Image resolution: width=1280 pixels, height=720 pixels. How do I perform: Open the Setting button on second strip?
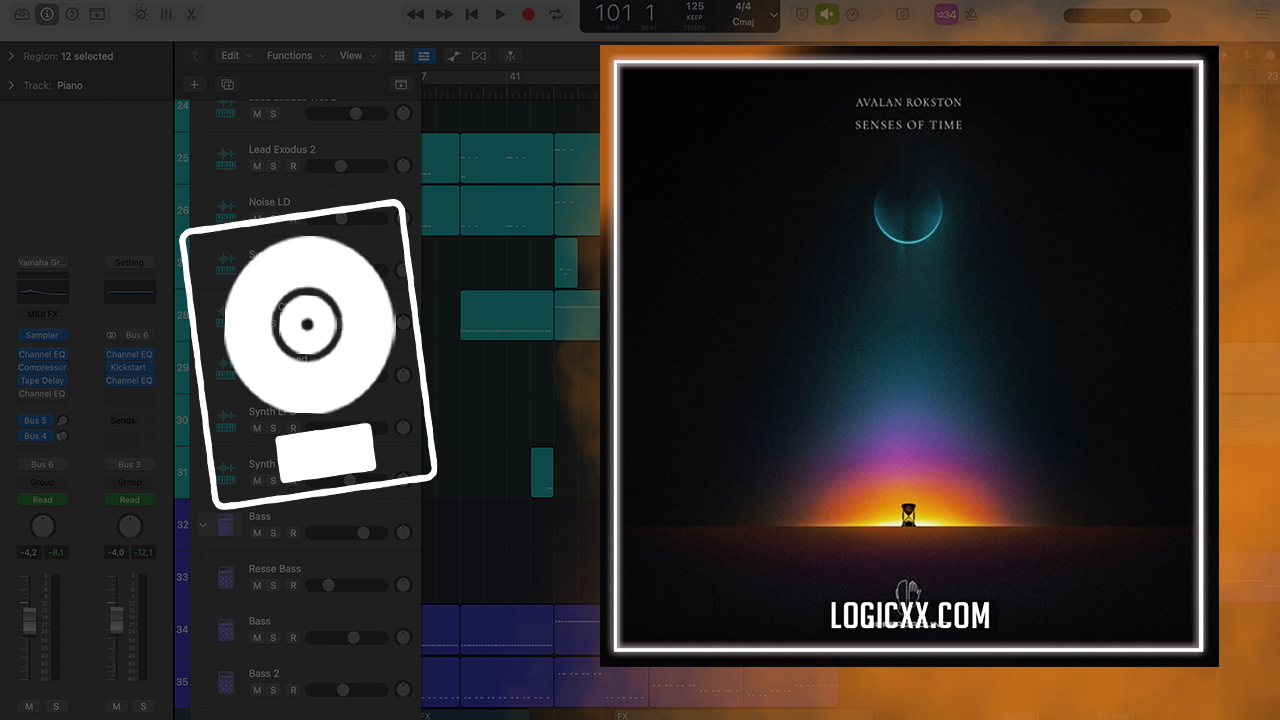[129, 263]
